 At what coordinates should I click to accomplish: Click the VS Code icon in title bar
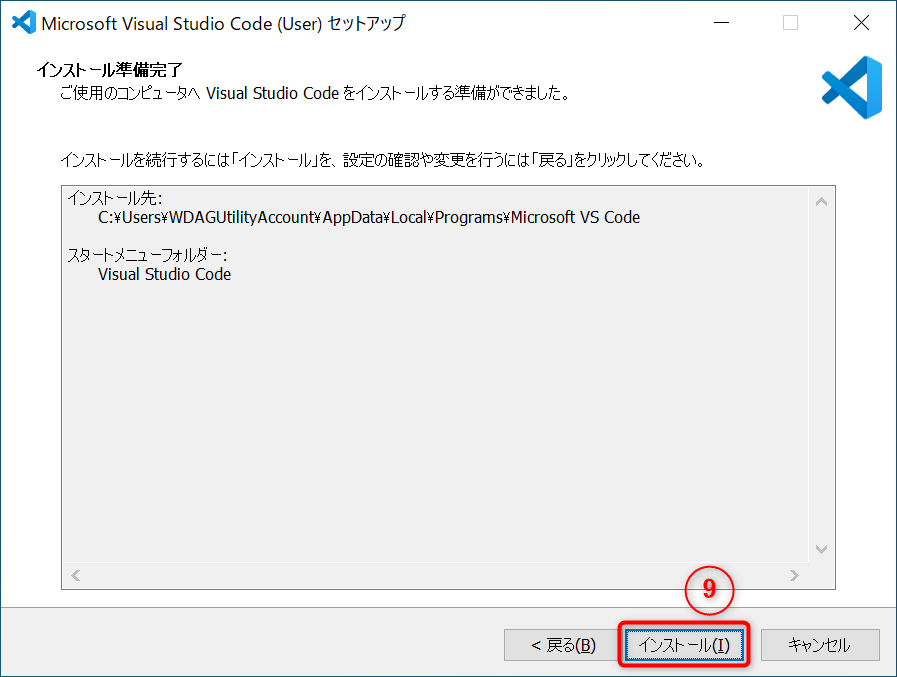point(24,23)
